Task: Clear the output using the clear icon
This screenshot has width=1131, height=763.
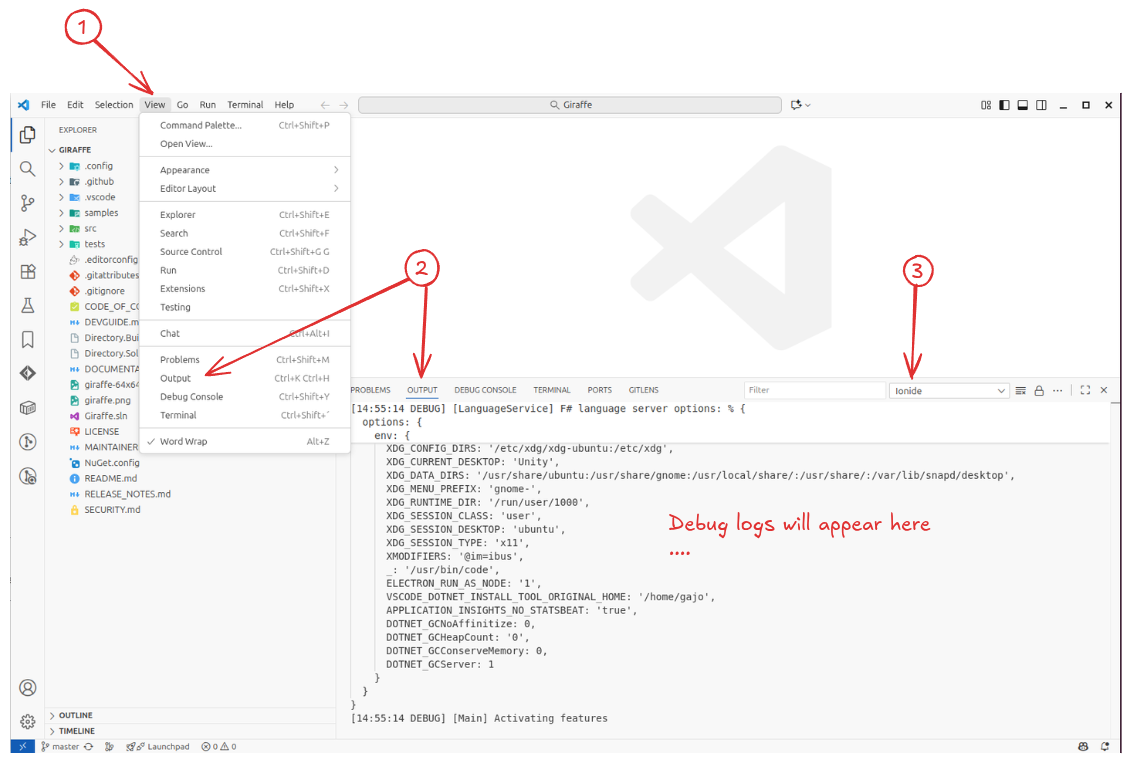Action: pyautogui.click(x=1021, y=391)
